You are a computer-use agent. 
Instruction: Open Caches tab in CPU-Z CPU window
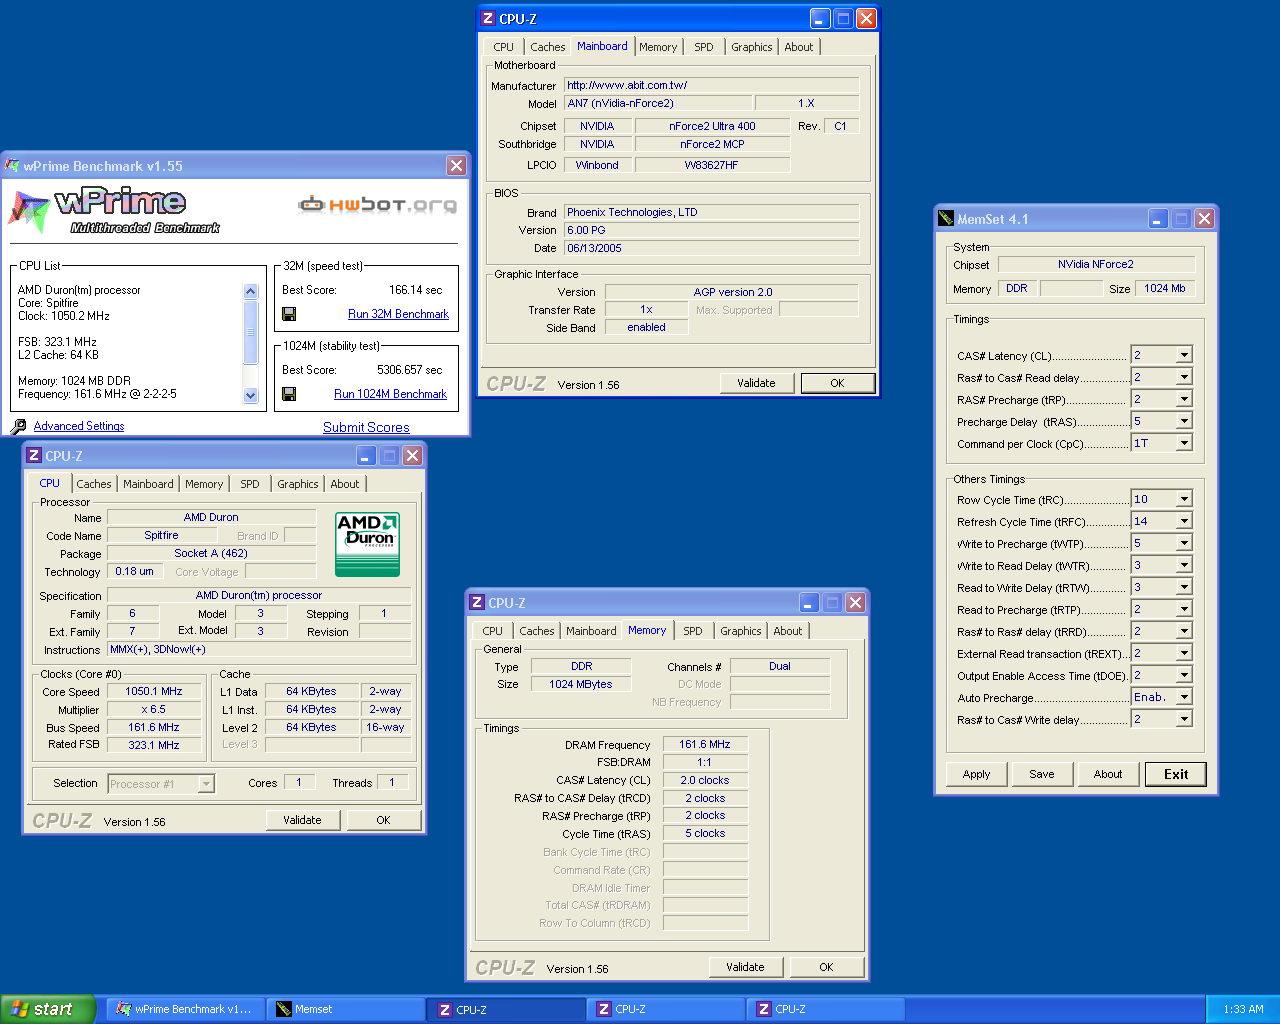point(94,484)
